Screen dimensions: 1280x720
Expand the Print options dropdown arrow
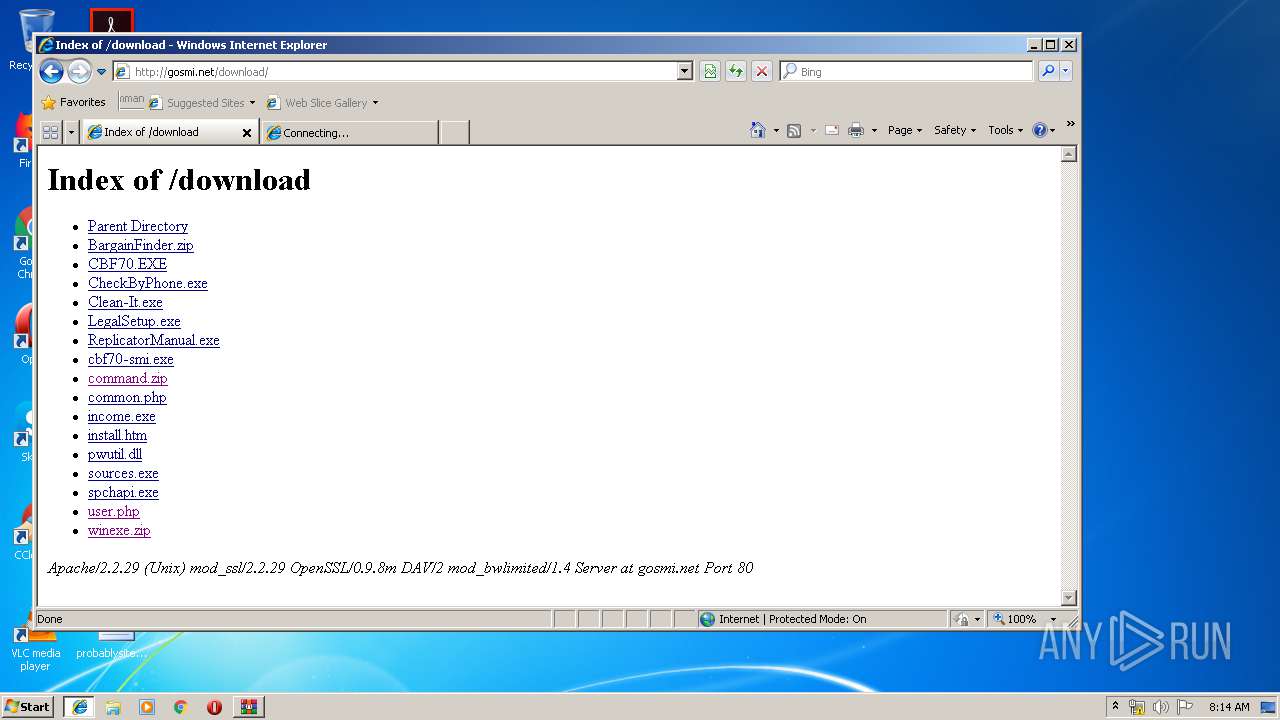874,130
